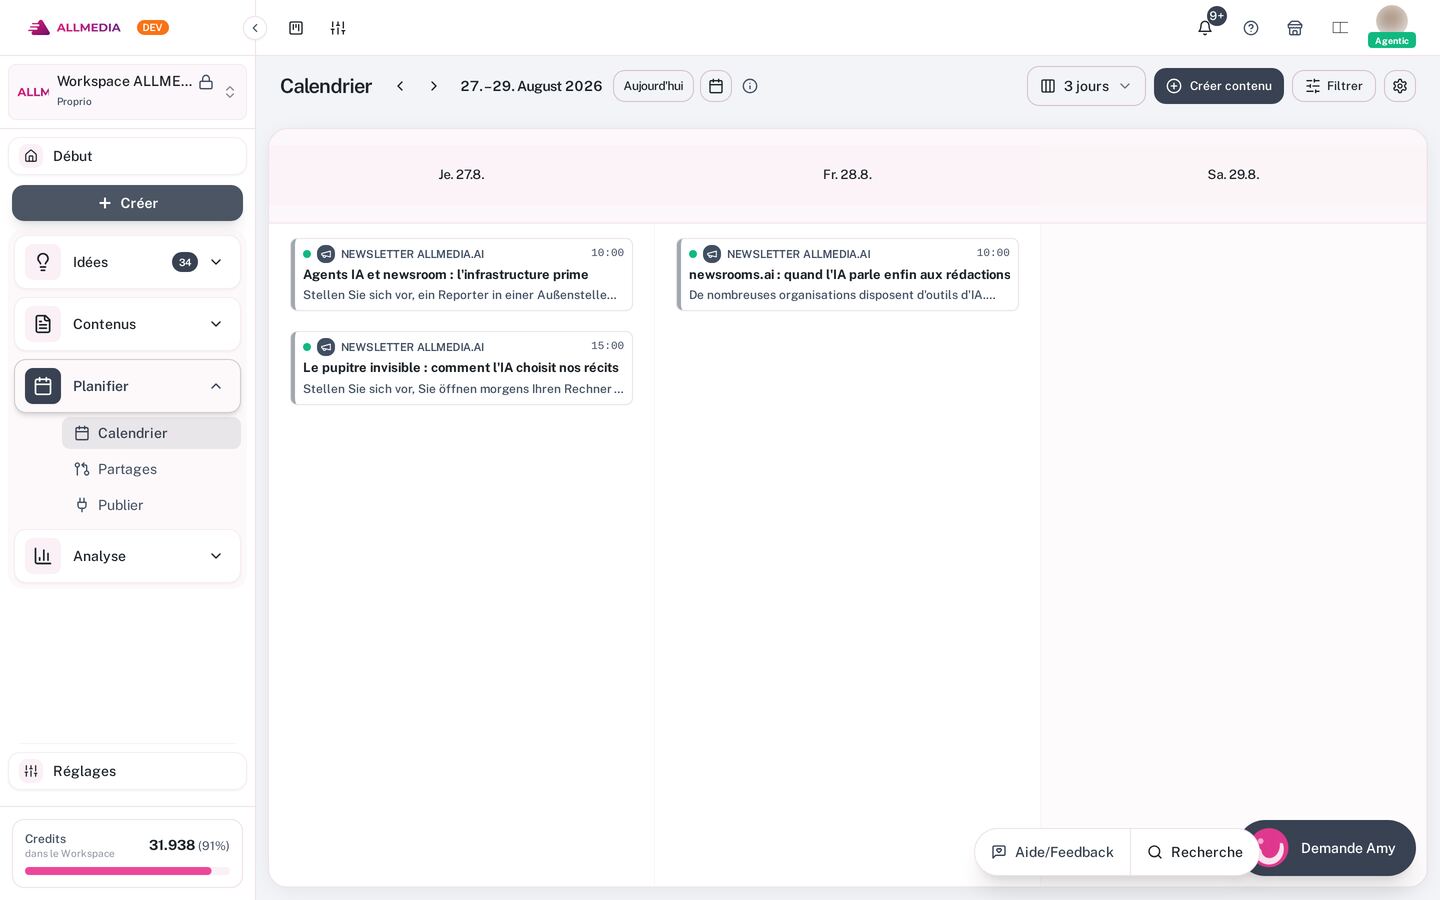Go to next calendar period

(434, 86)
